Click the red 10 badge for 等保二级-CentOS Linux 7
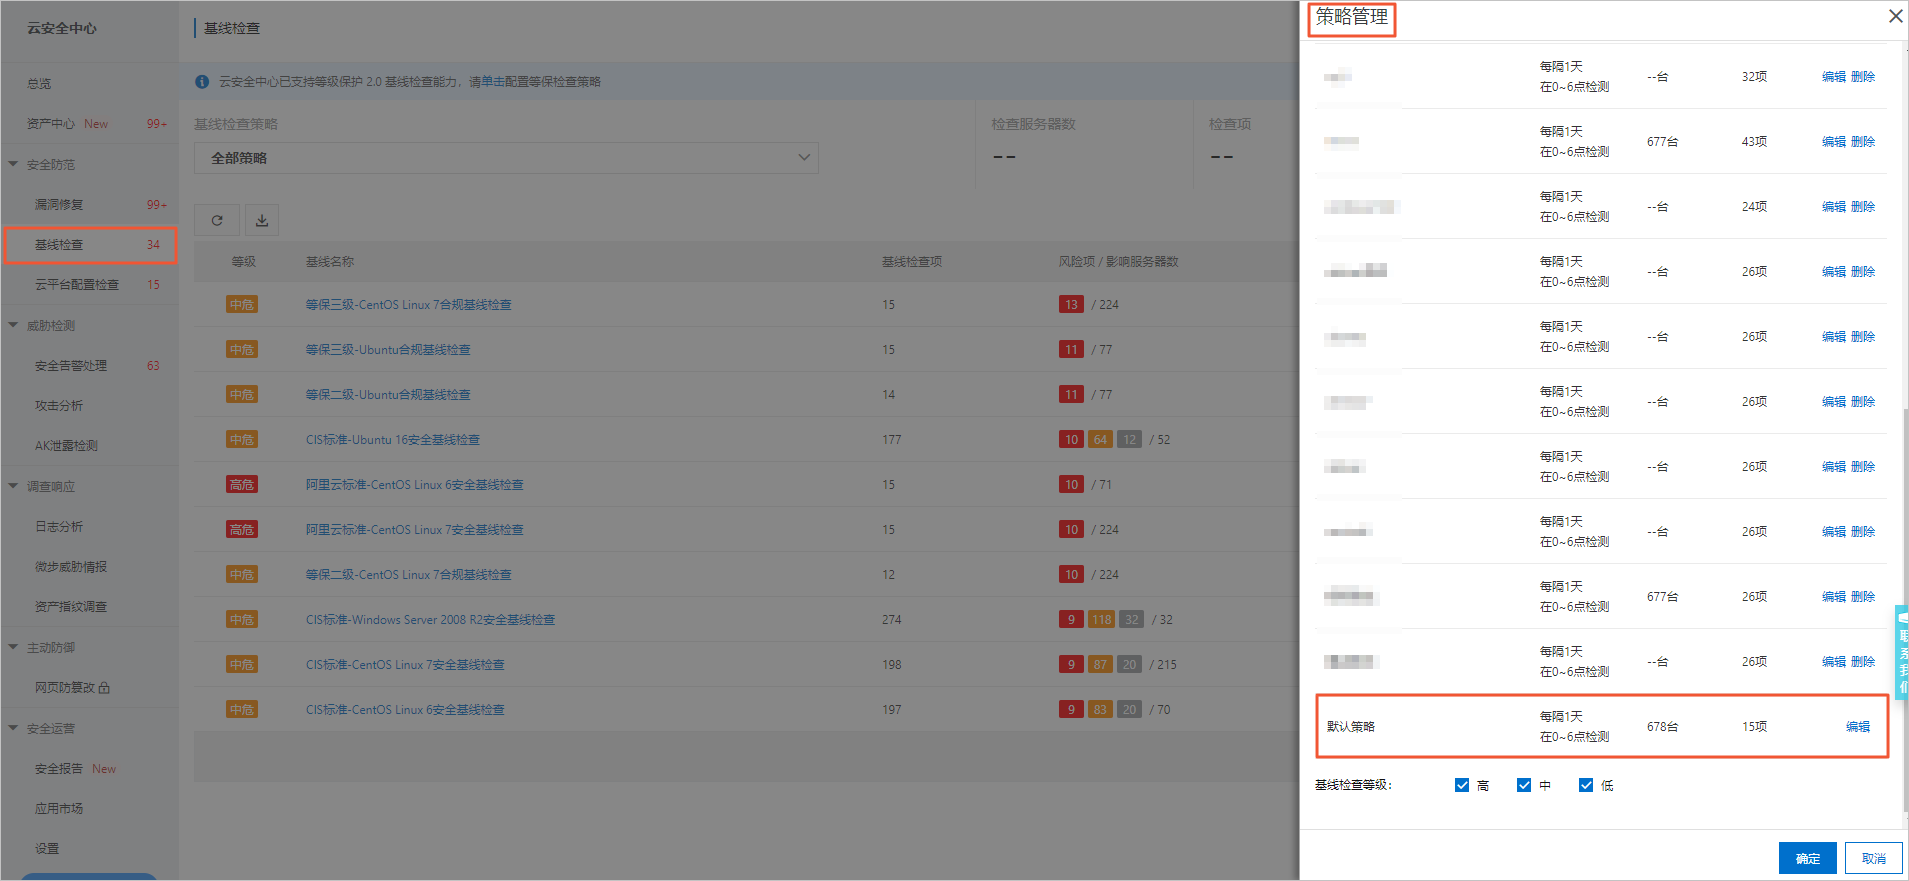 [x=1071, y=575]
